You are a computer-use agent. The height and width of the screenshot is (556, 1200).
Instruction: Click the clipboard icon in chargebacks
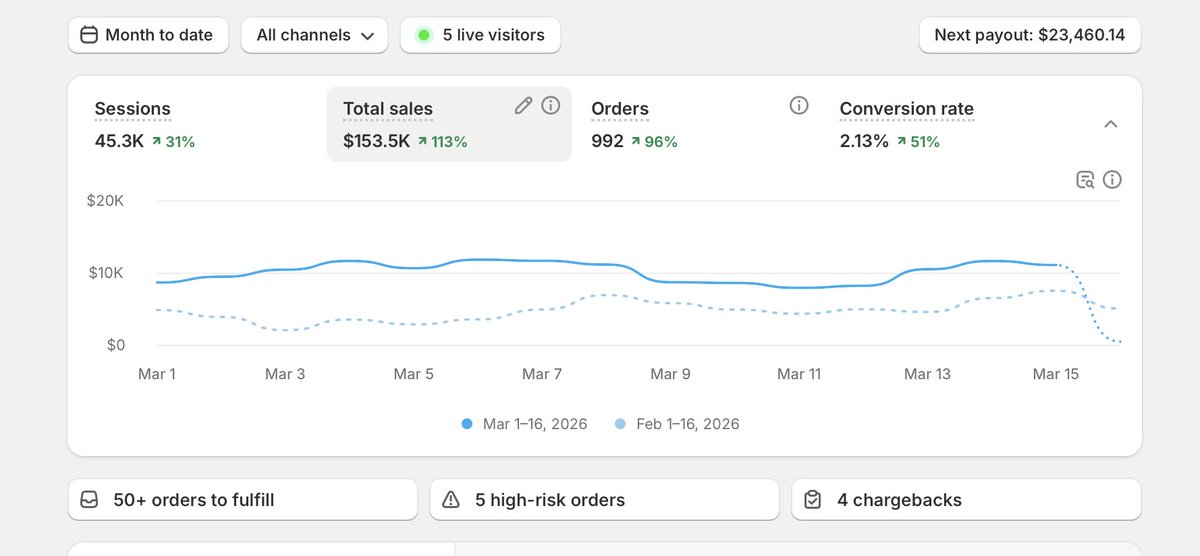coord(812,500)
